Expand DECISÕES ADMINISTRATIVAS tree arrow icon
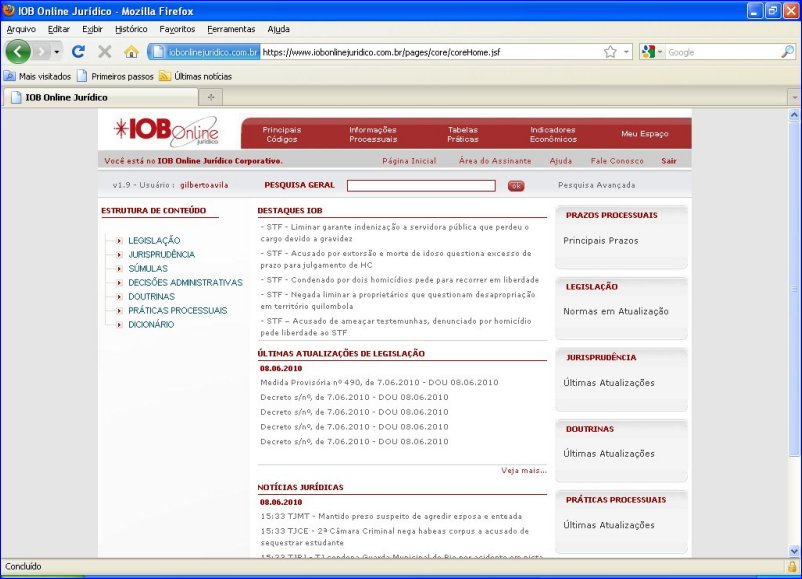802x579 pixels. 119,283
